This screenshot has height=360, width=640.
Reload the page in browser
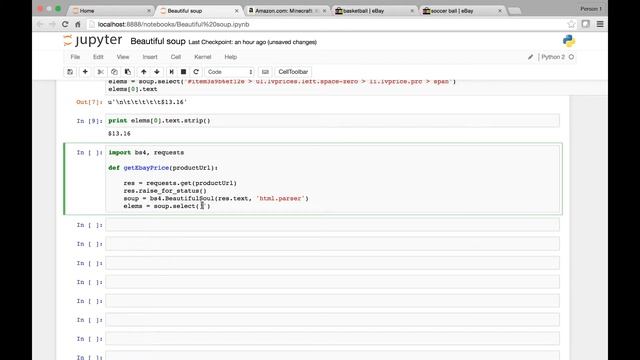pyautogui.click(x=65, y=24)
